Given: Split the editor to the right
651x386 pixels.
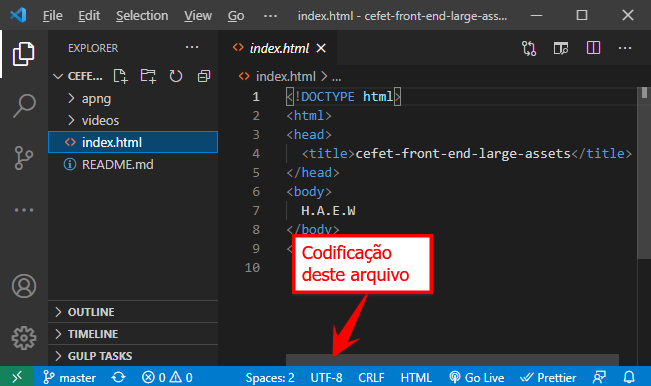Looking at the screenshot, I should pos(593,48).
